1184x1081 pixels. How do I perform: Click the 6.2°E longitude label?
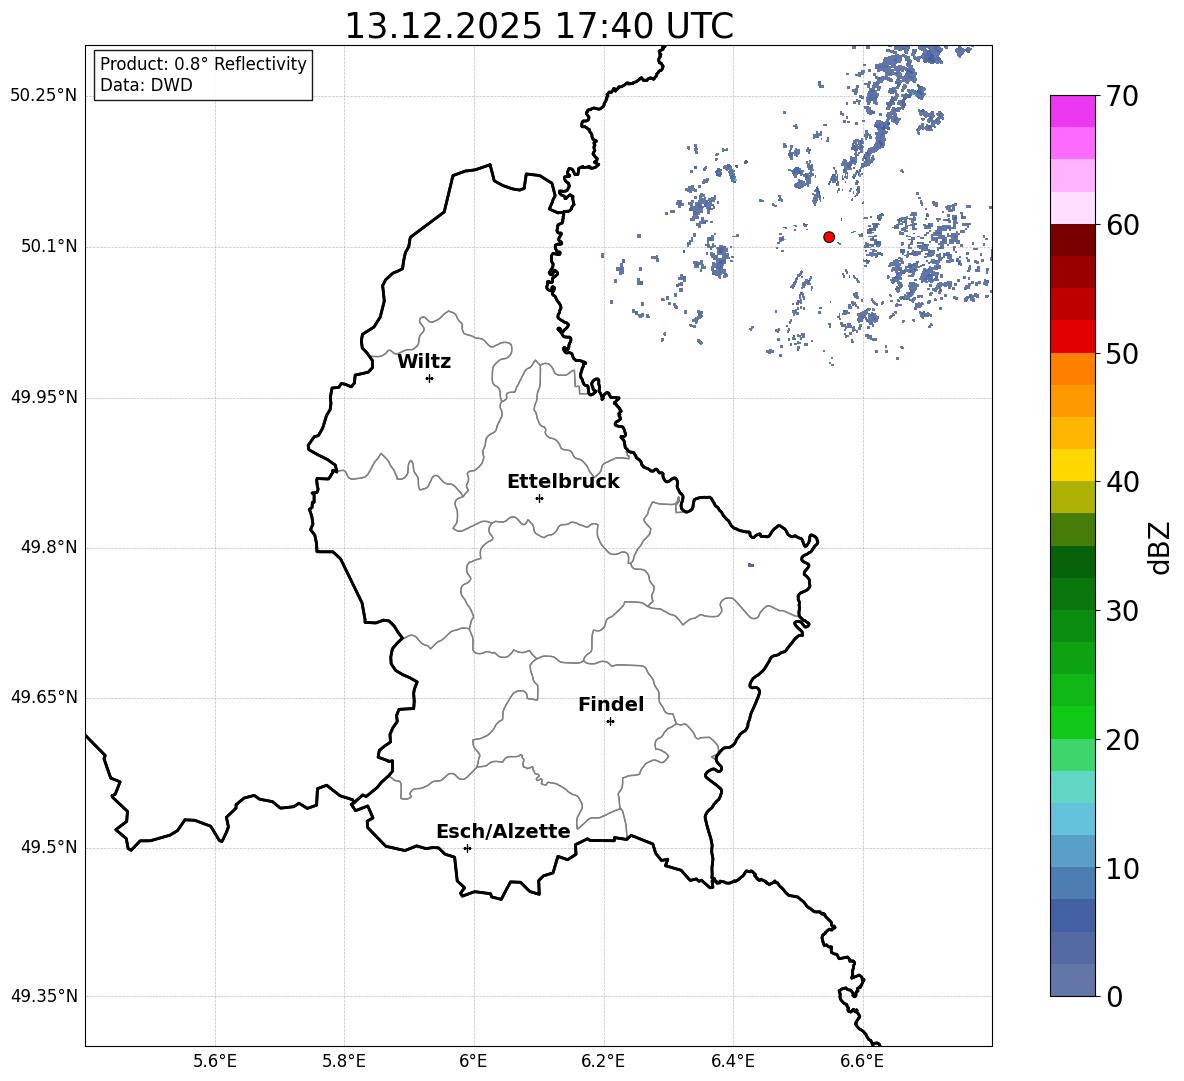603,1062
